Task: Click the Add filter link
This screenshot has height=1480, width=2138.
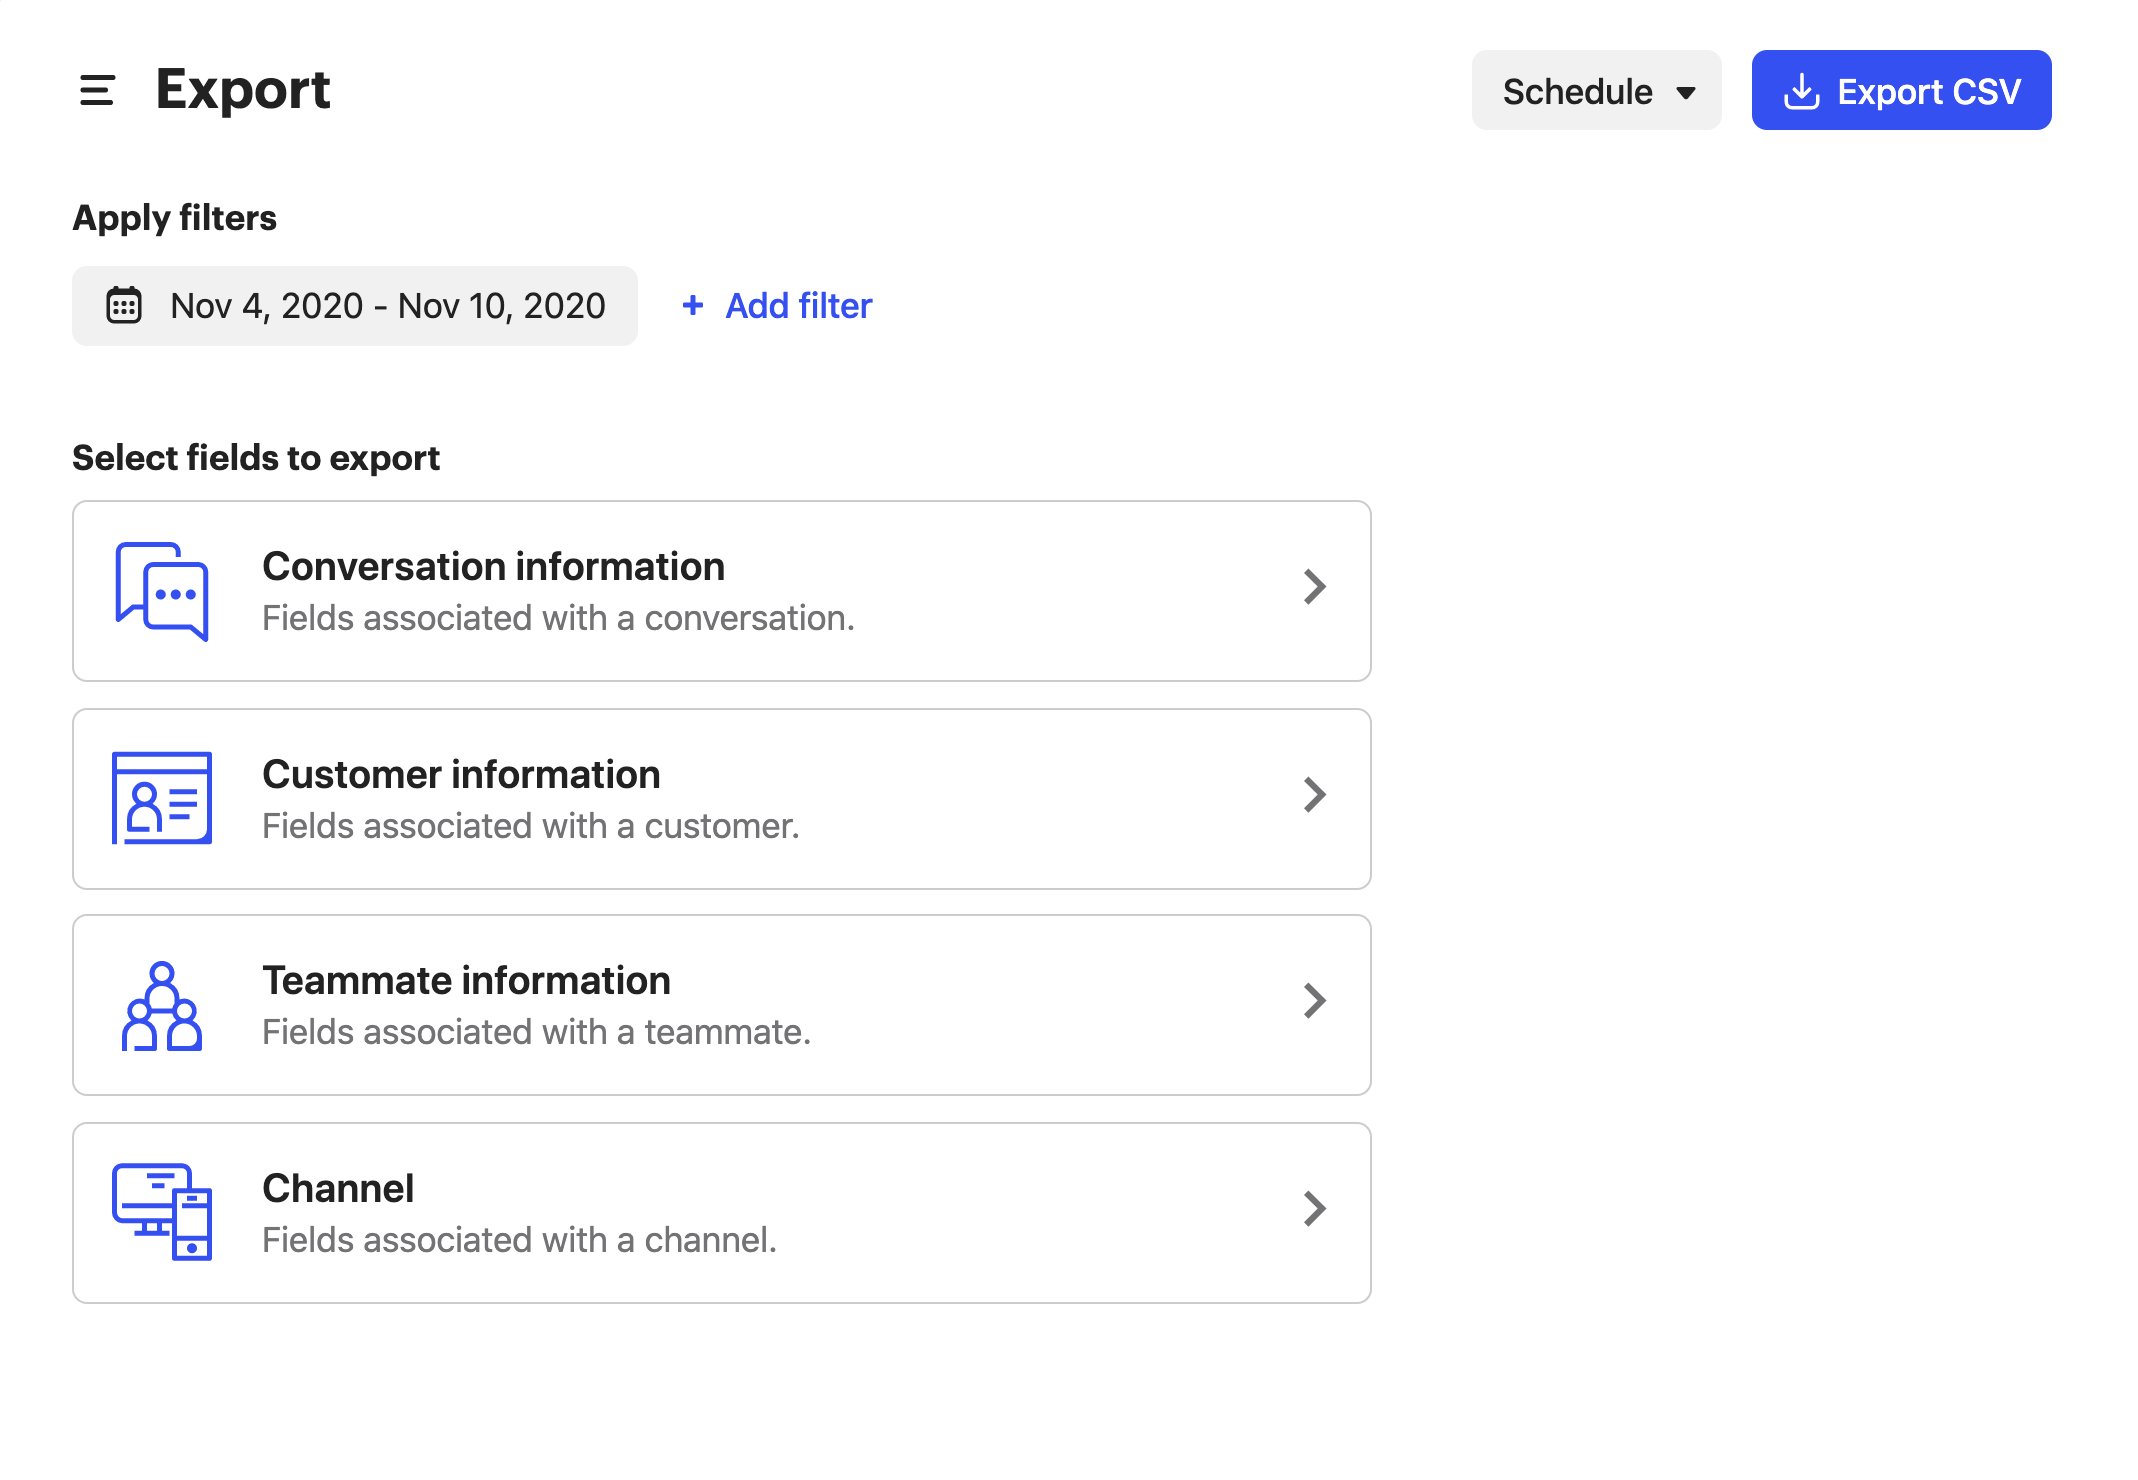Action: (798, 306)
